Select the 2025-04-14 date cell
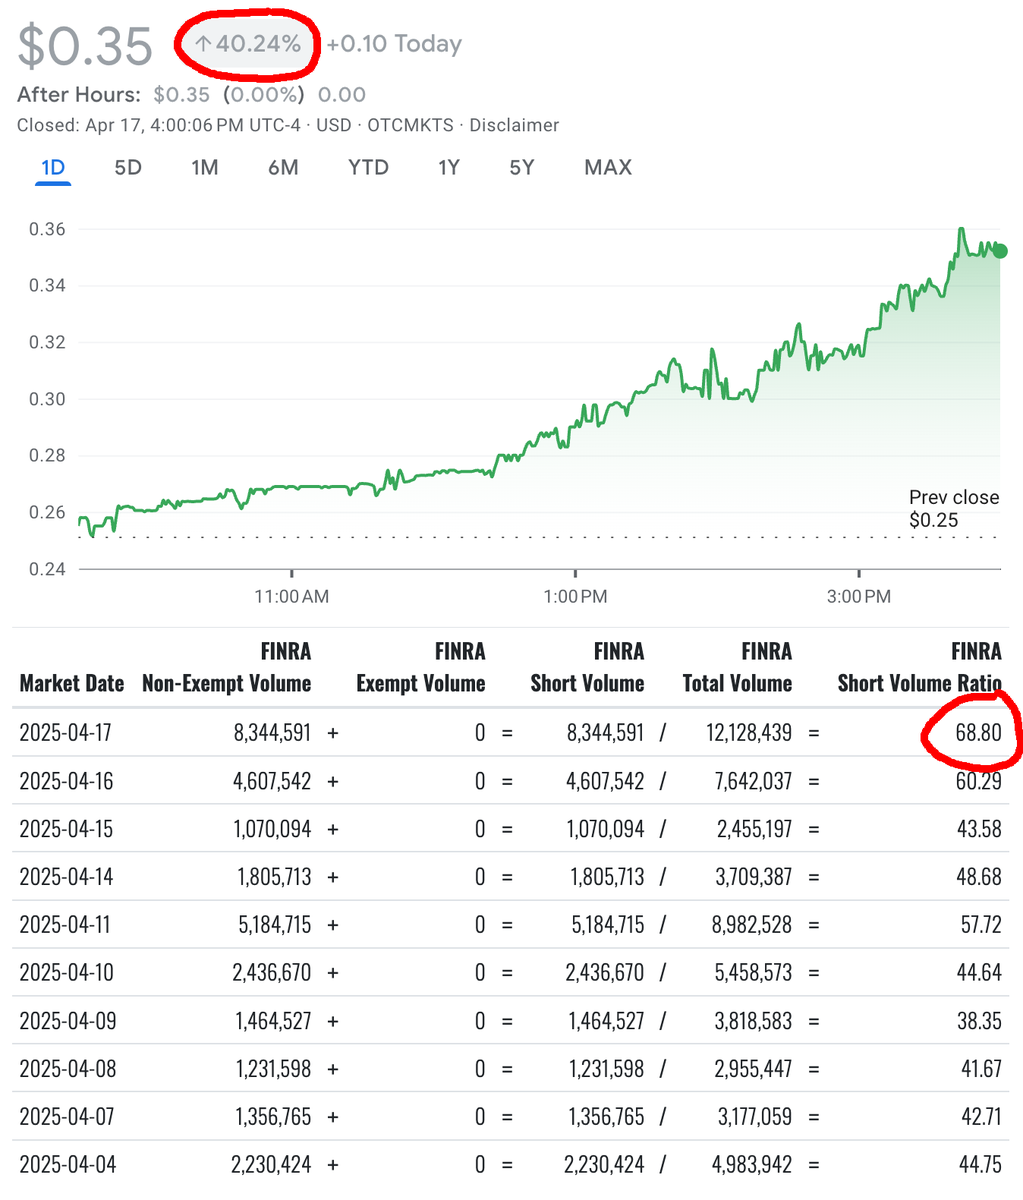The height and width of the screenshot is (1200, 1023). pos(66,877)
